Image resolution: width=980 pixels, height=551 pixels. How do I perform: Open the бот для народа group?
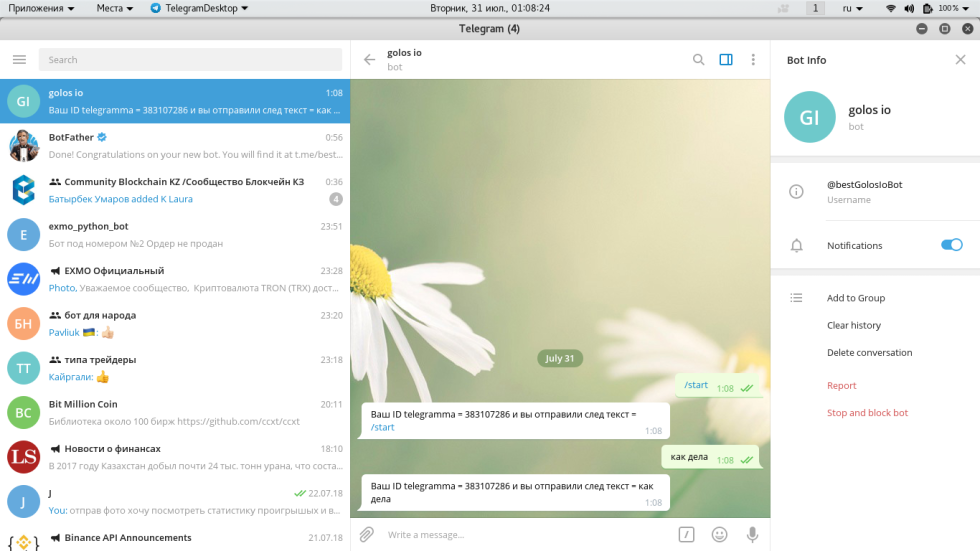(x=175, y=324)
